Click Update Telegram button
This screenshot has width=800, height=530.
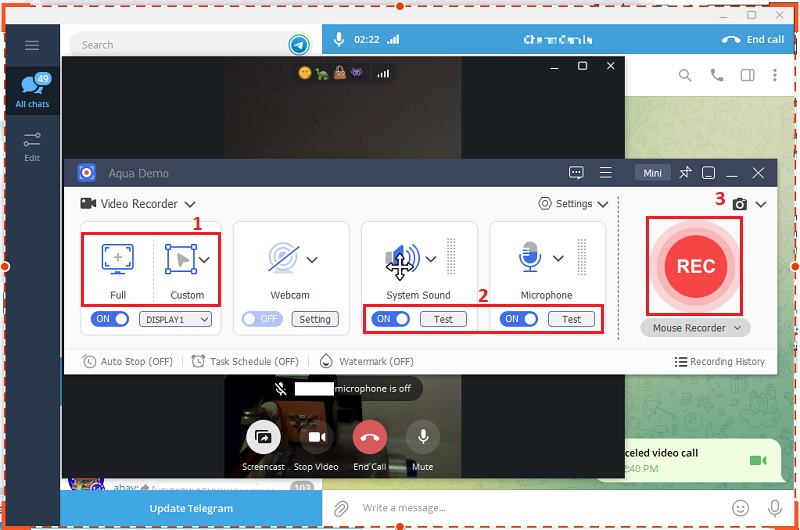click(x=191, y=509)
